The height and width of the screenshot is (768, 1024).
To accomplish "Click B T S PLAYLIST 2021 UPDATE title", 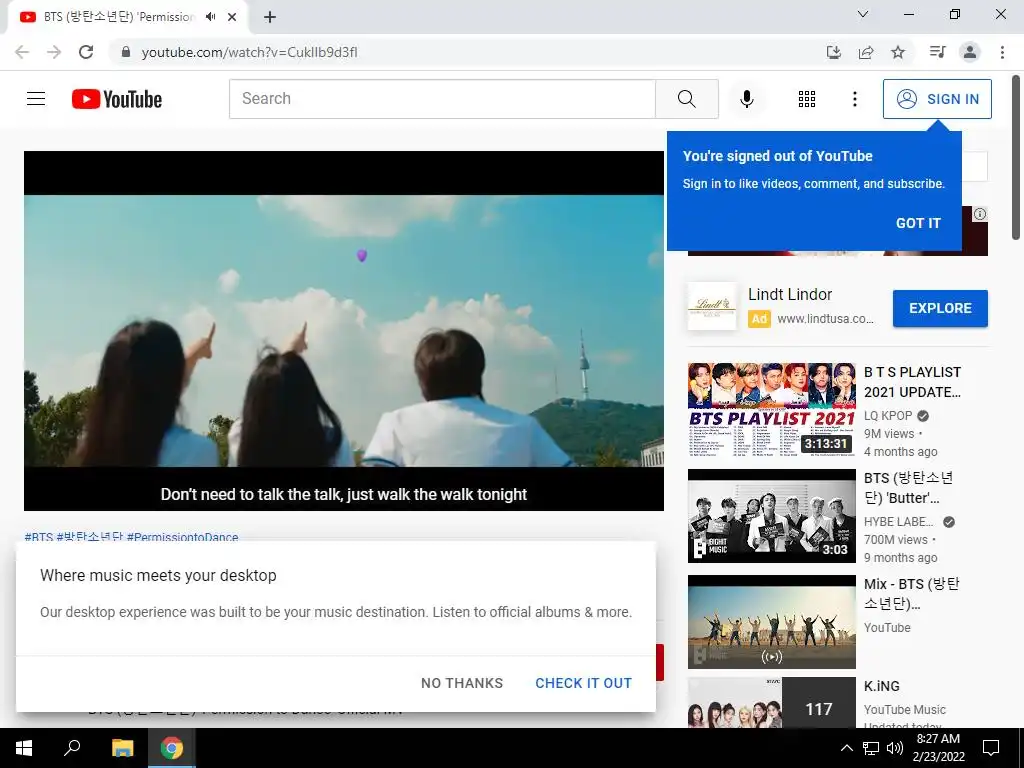I will click(x=912, y=382).
